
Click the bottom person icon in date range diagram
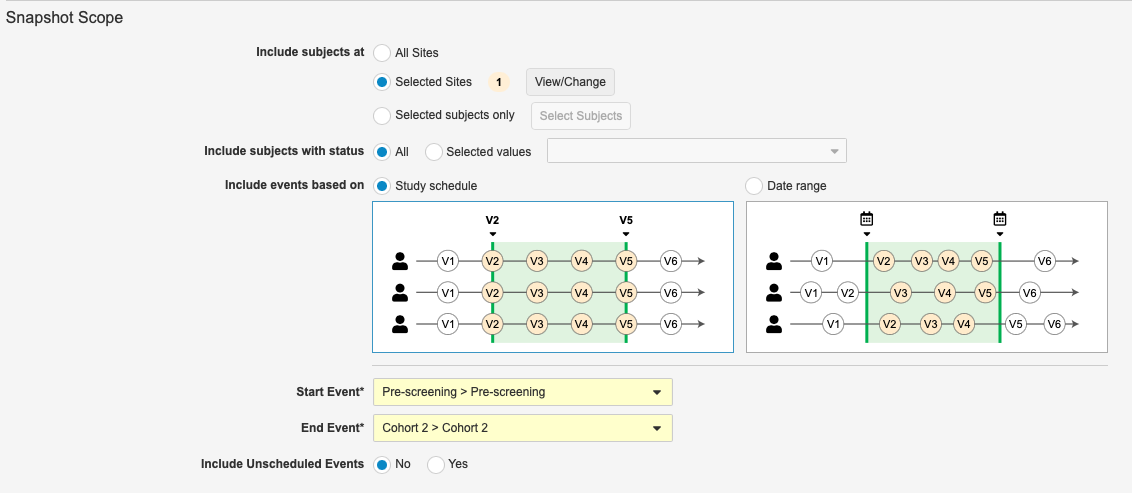coord(774,324)
